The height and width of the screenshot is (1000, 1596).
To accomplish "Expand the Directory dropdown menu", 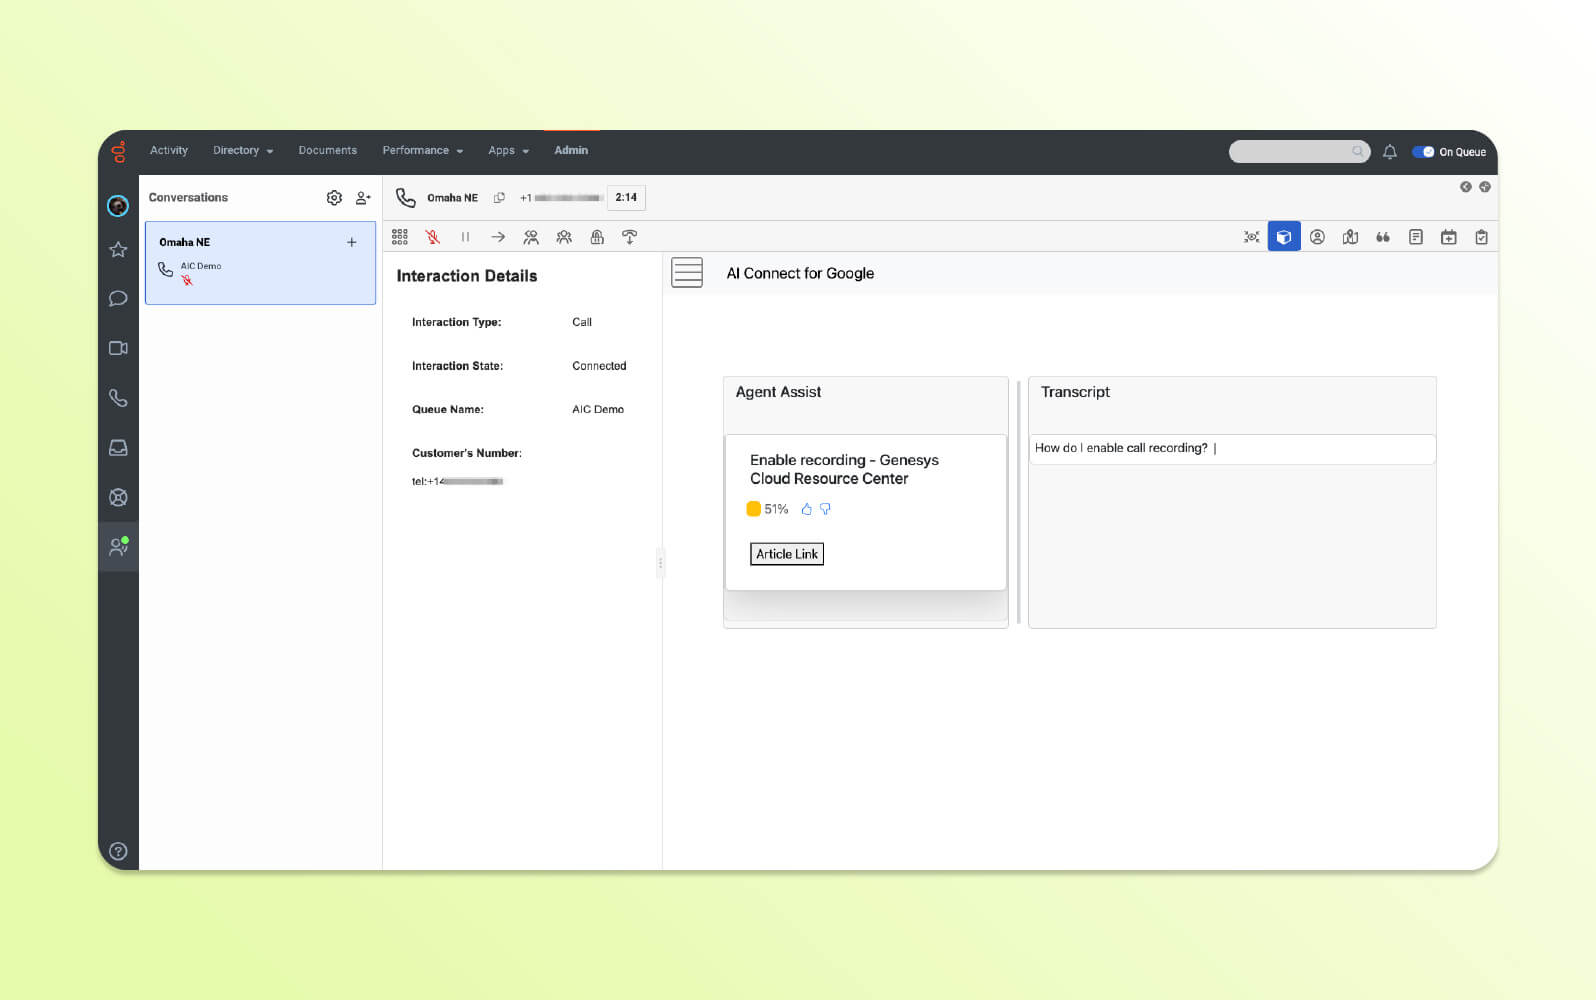I will tap(243, 151).
